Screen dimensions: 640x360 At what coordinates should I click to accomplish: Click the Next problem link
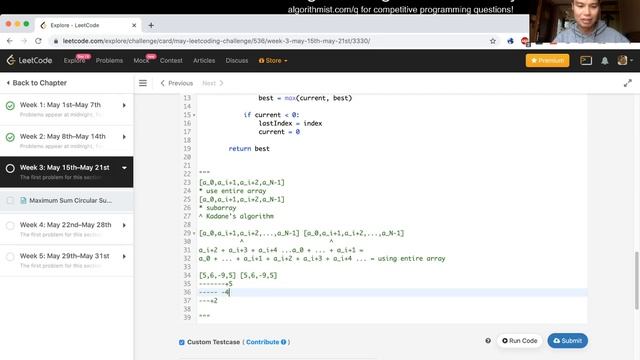pos(213,83)
